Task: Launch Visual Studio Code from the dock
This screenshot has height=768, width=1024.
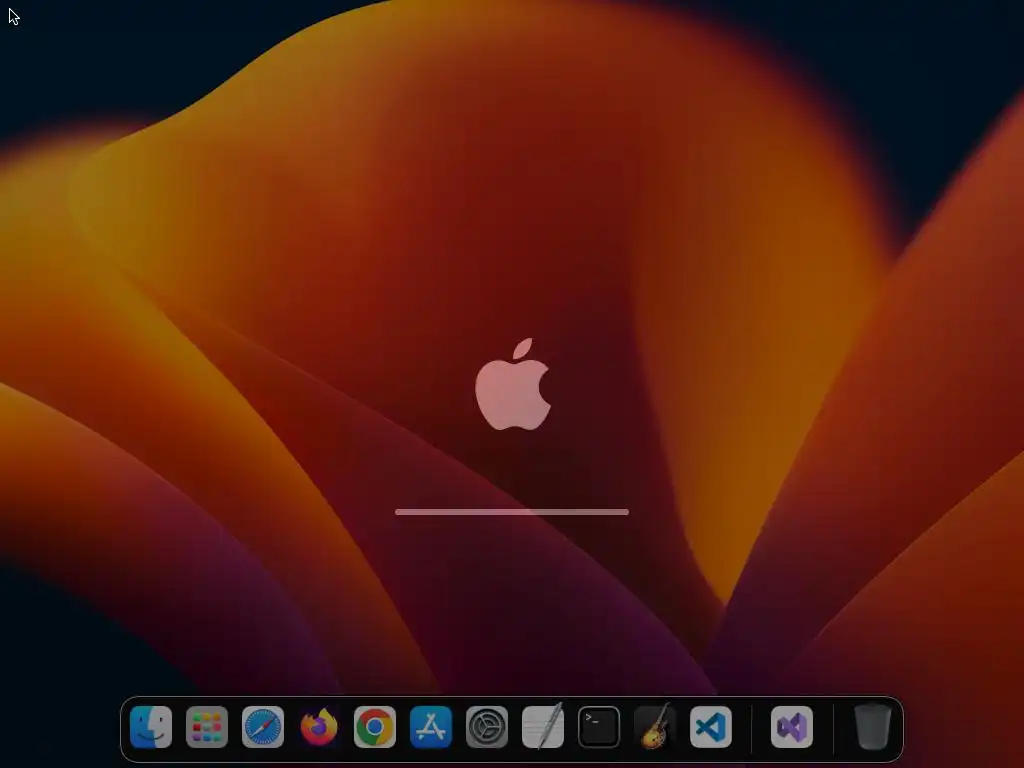Action: click(x=711, y=727)
